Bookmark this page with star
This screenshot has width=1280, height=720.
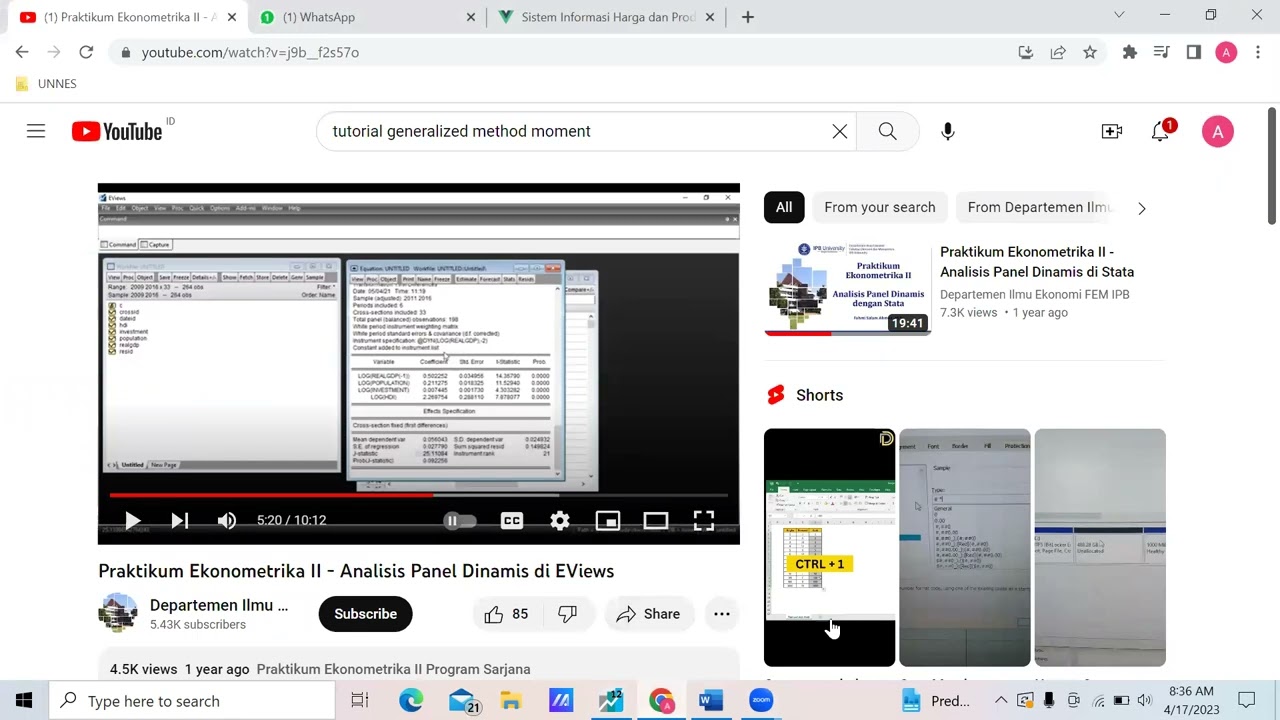[x=1090, y=52]
